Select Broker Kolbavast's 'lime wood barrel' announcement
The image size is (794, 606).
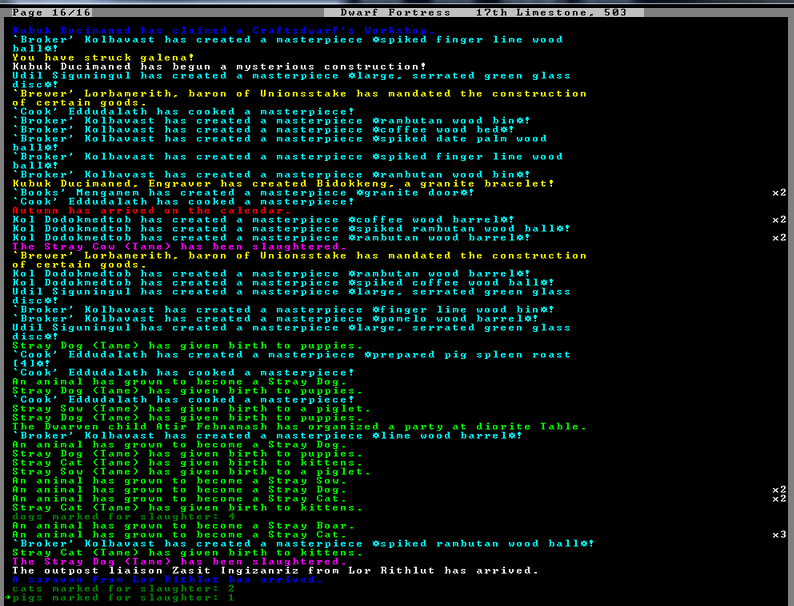point(267,436)
